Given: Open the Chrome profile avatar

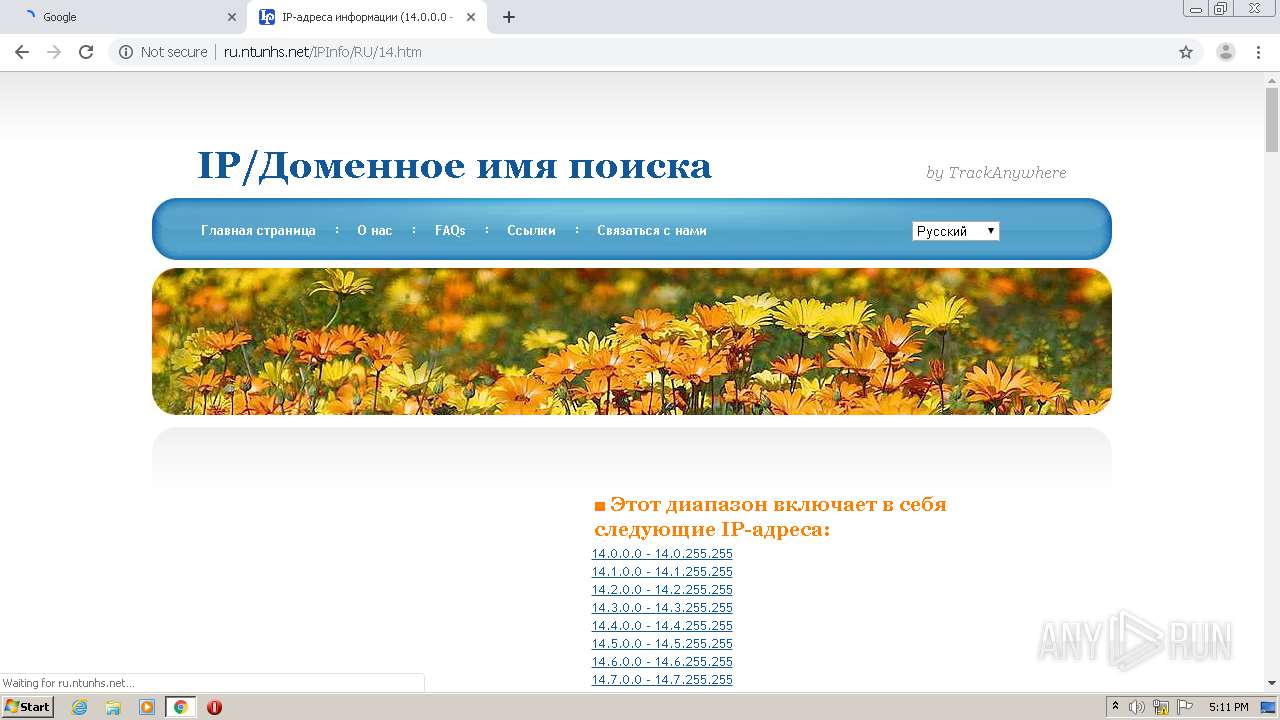Looking at the screenshot, I should pyautogui.click(x=1226, y=52).
